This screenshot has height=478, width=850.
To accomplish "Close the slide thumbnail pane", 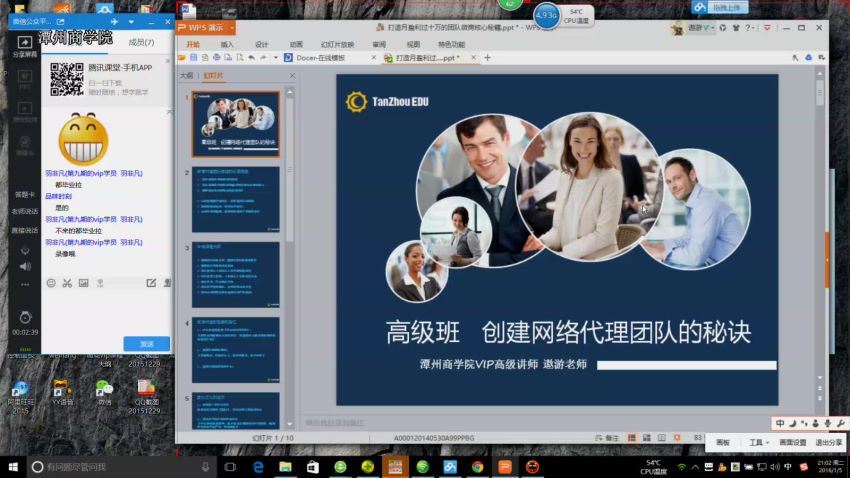I will [292, 76].
